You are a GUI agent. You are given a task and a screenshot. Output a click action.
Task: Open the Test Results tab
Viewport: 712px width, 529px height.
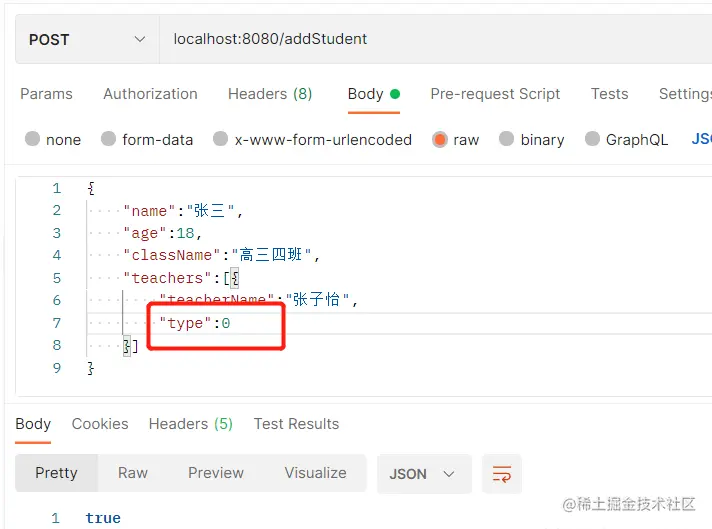click(x=296, y=424)
